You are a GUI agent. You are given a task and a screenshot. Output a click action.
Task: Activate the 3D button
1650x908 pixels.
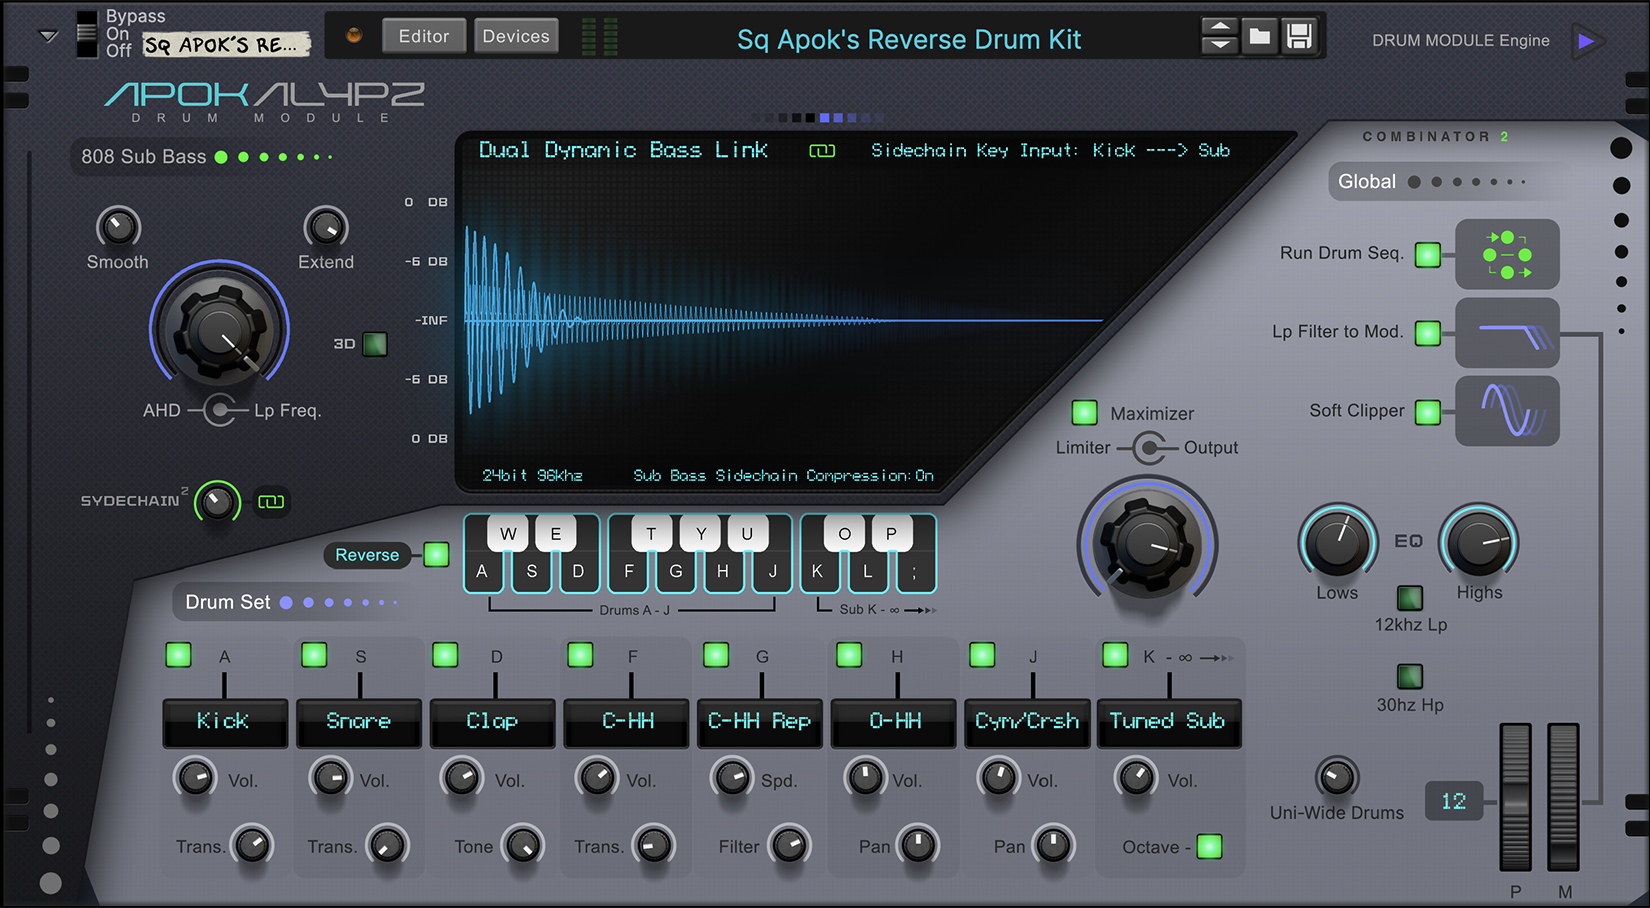374,344
